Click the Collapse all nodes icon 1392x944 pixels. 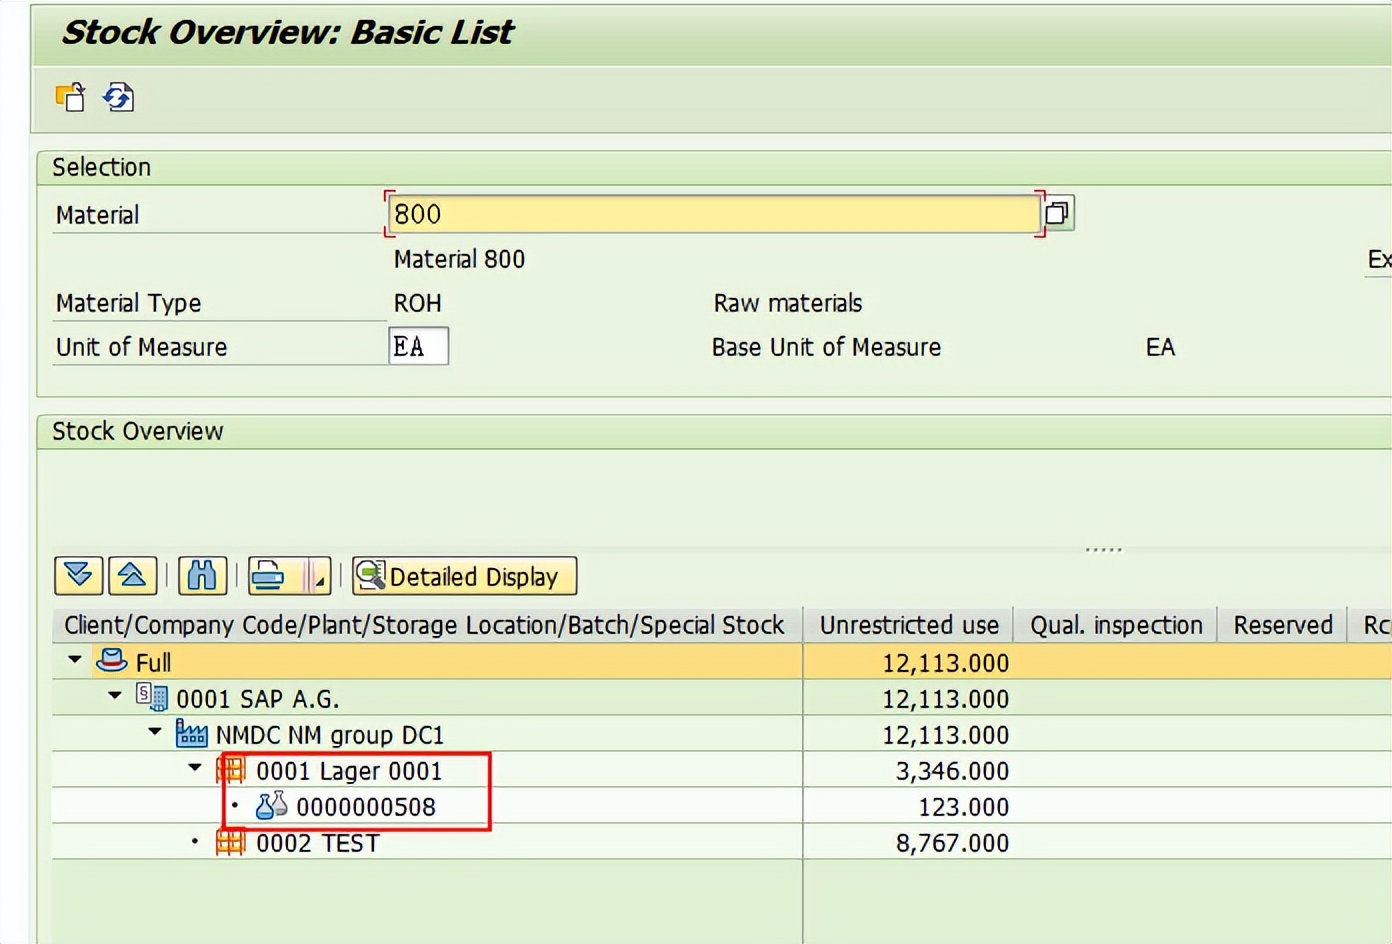point(132,576)
